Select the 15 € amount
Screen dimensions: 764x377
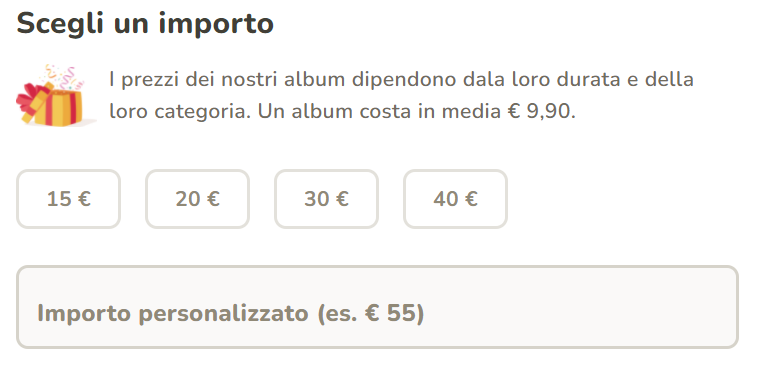coord(68,199)
